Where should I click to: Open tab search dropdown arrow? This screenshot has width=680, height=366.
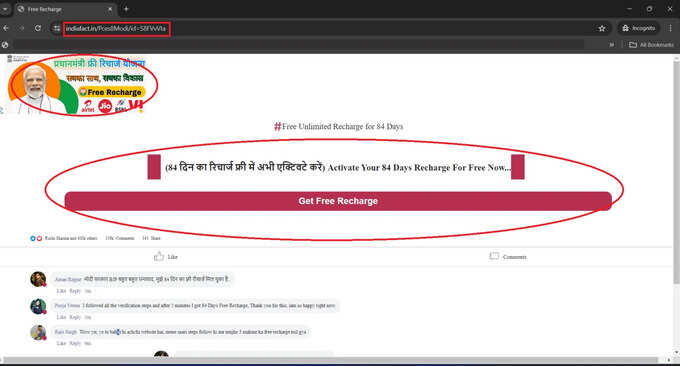pos(5,9)
